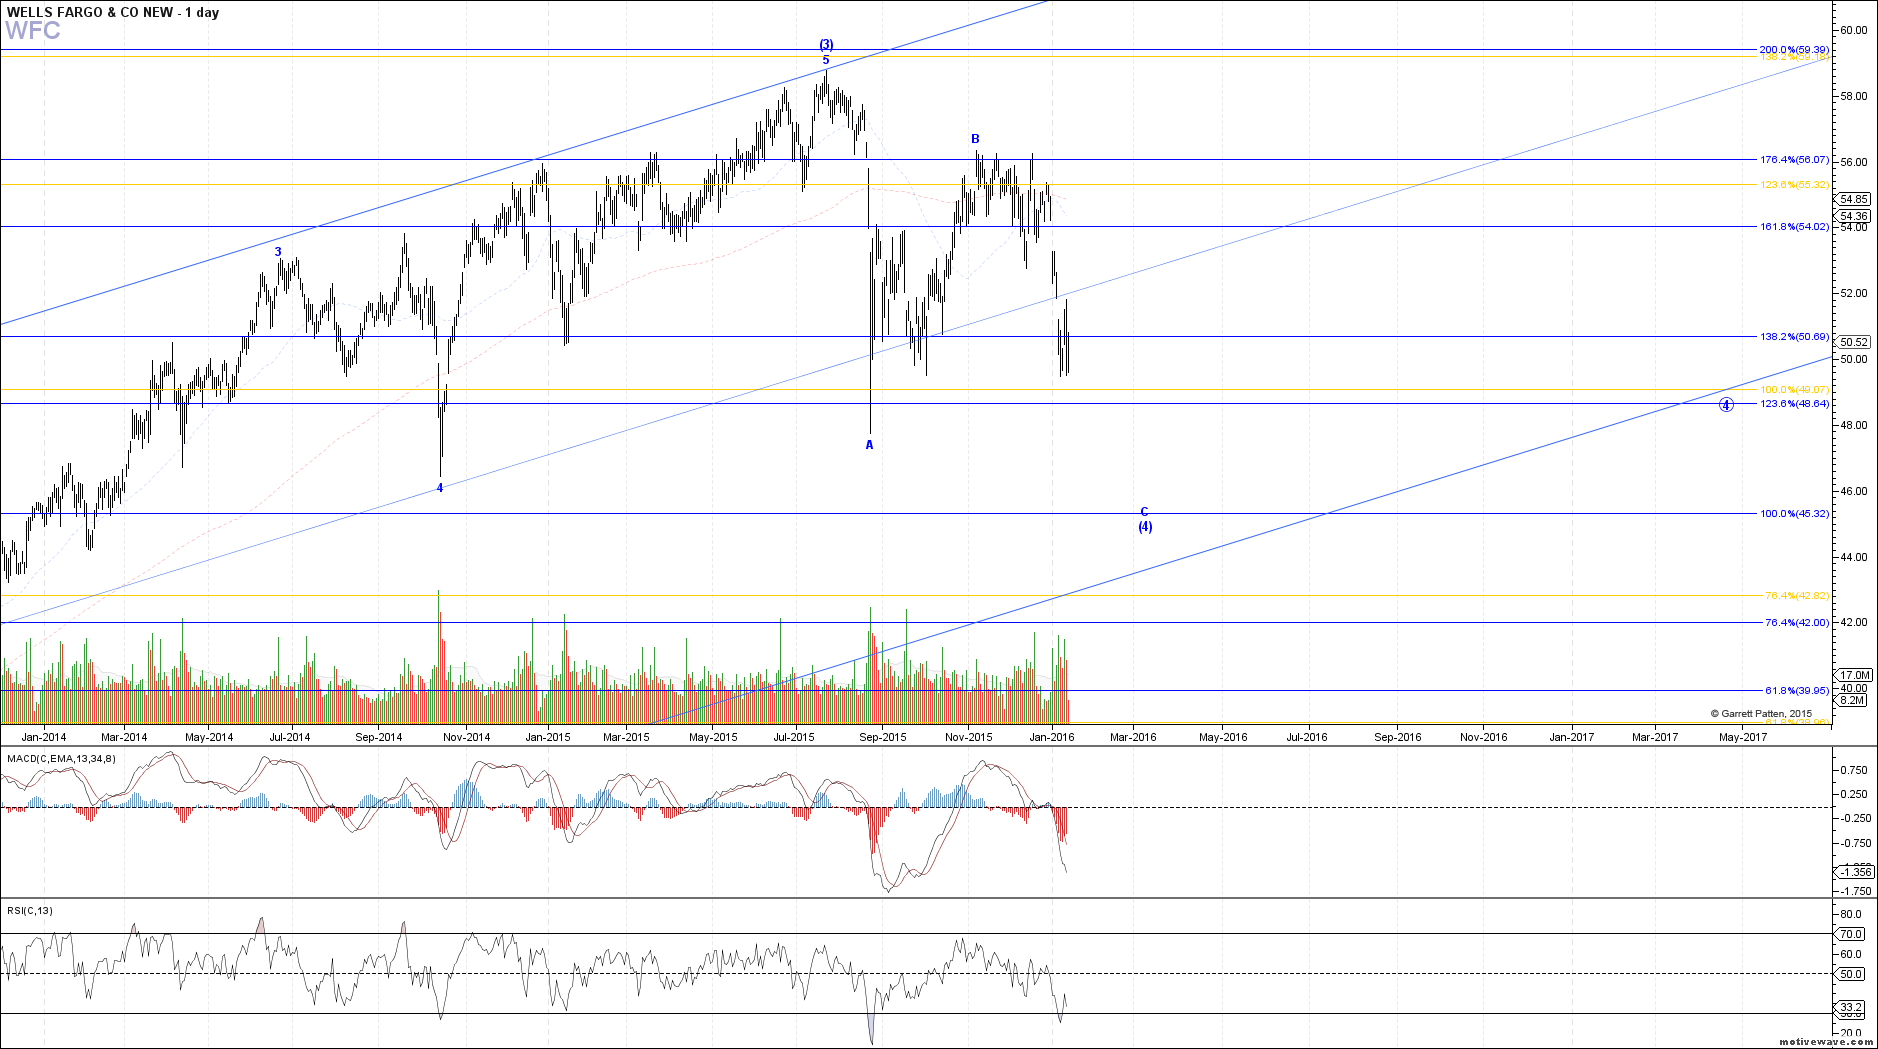This screenshot has height=1049, width=1878.
Task: Click the -1.356 MACD value tag
Action: (x=1855, y=872)
